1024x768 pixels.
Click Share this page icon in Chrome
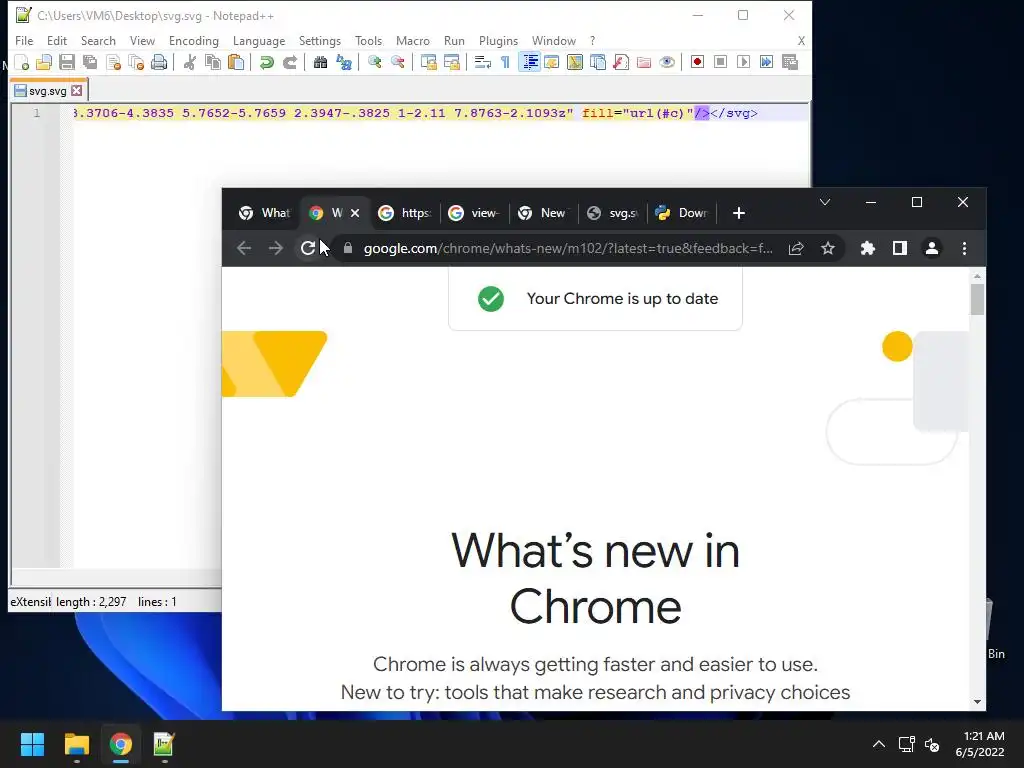[x=796, y=248]
